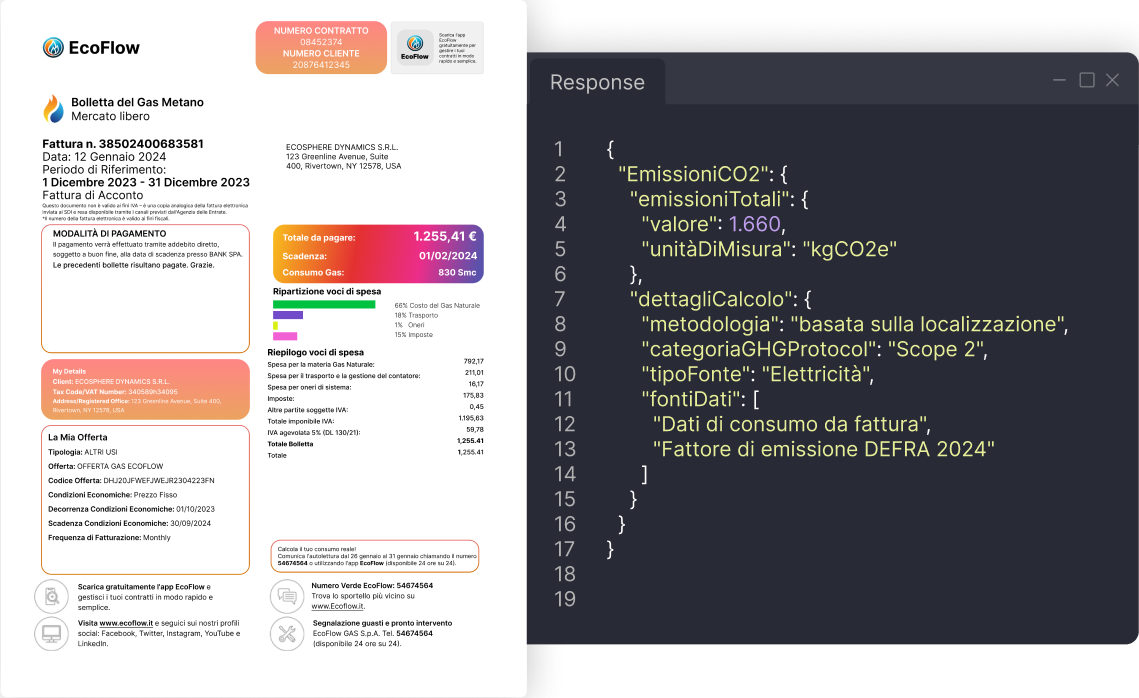Open the www.Ecoflow.it link under Numero Verde
1139x698 pixels.
tap(337, 606)
